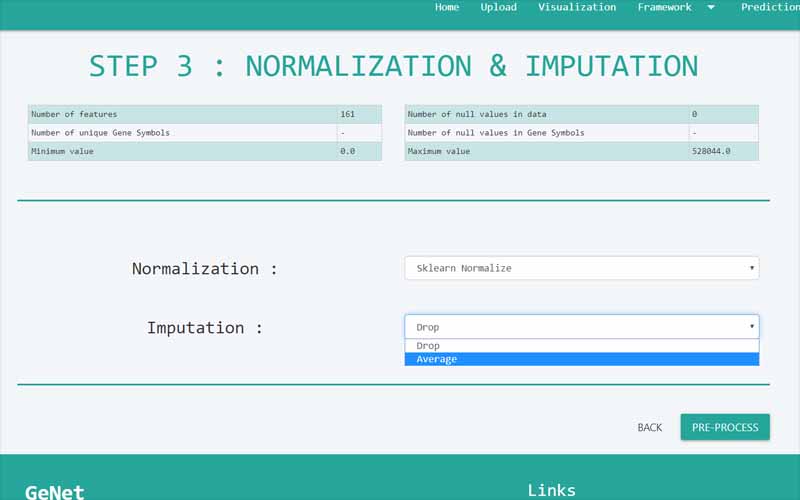This screenshot has width=800, height=500.
Task: Open the Visualization nav item
Action: pos(577,8)
